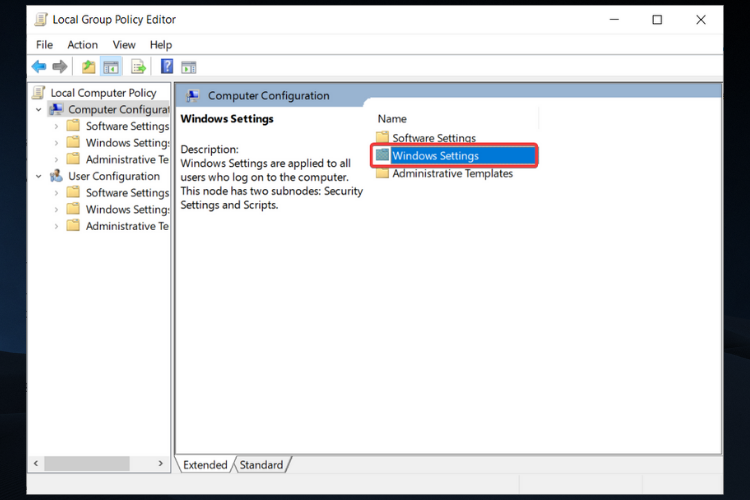Maximize the Local Group Policy Editor window

point(657,20)
